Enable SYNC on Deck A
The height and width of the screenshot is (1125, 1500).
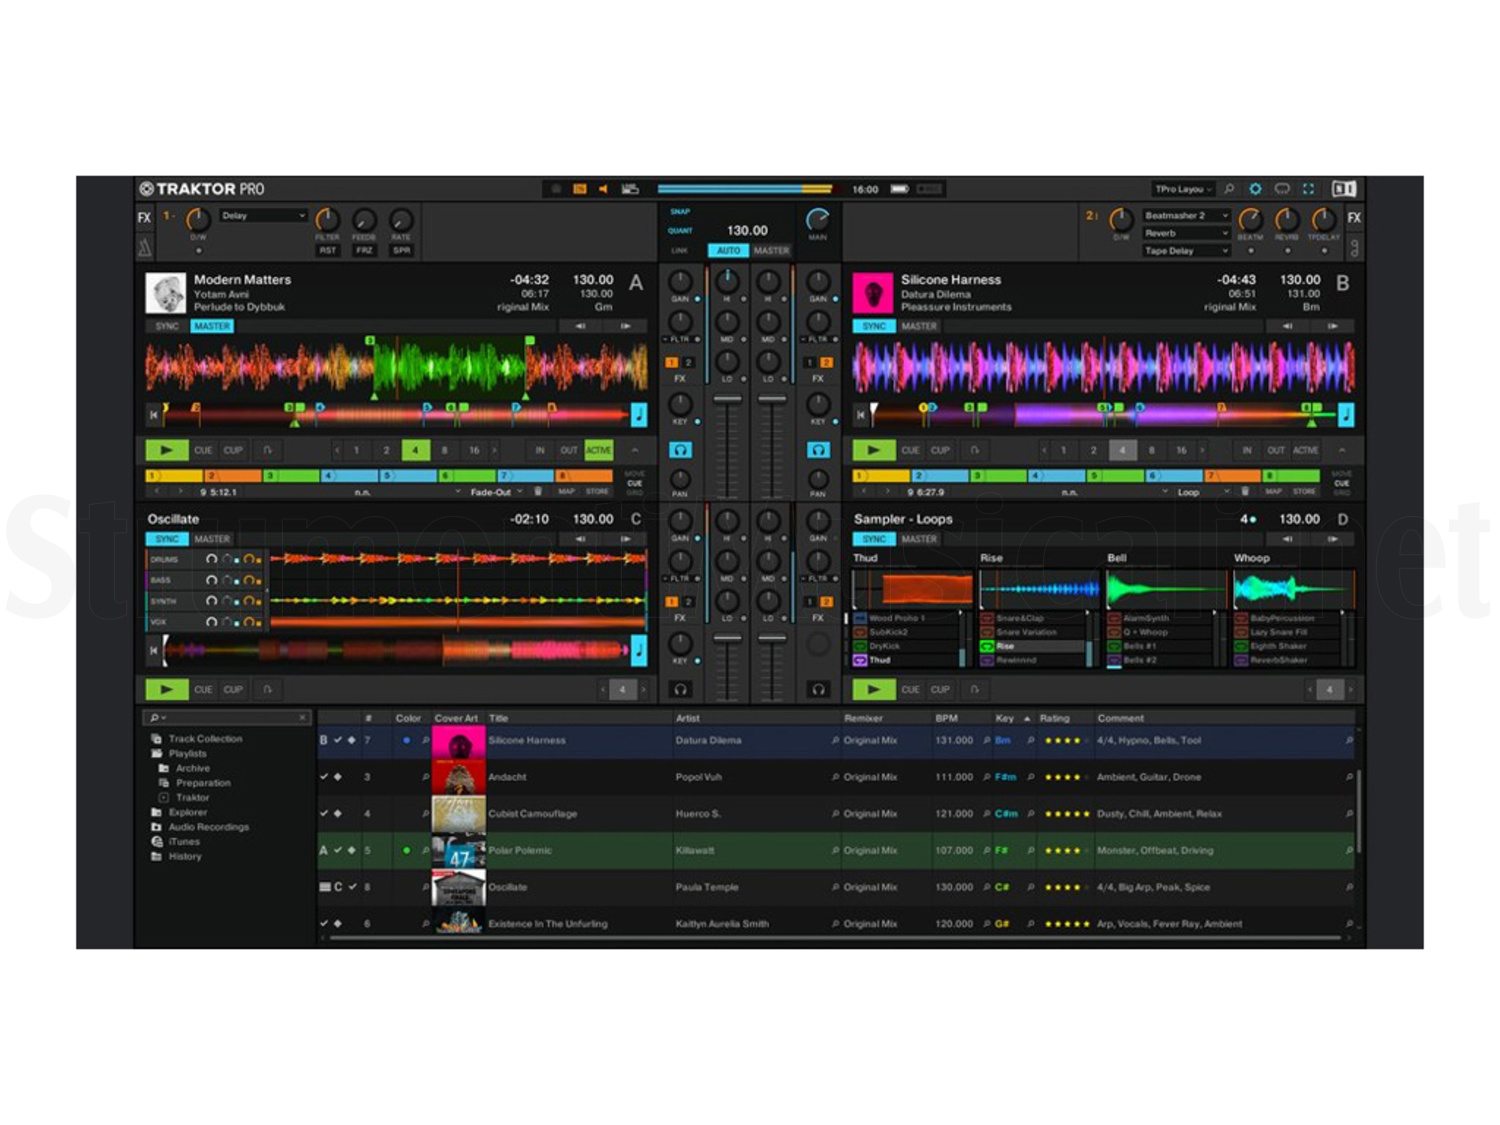click(167, 326)
